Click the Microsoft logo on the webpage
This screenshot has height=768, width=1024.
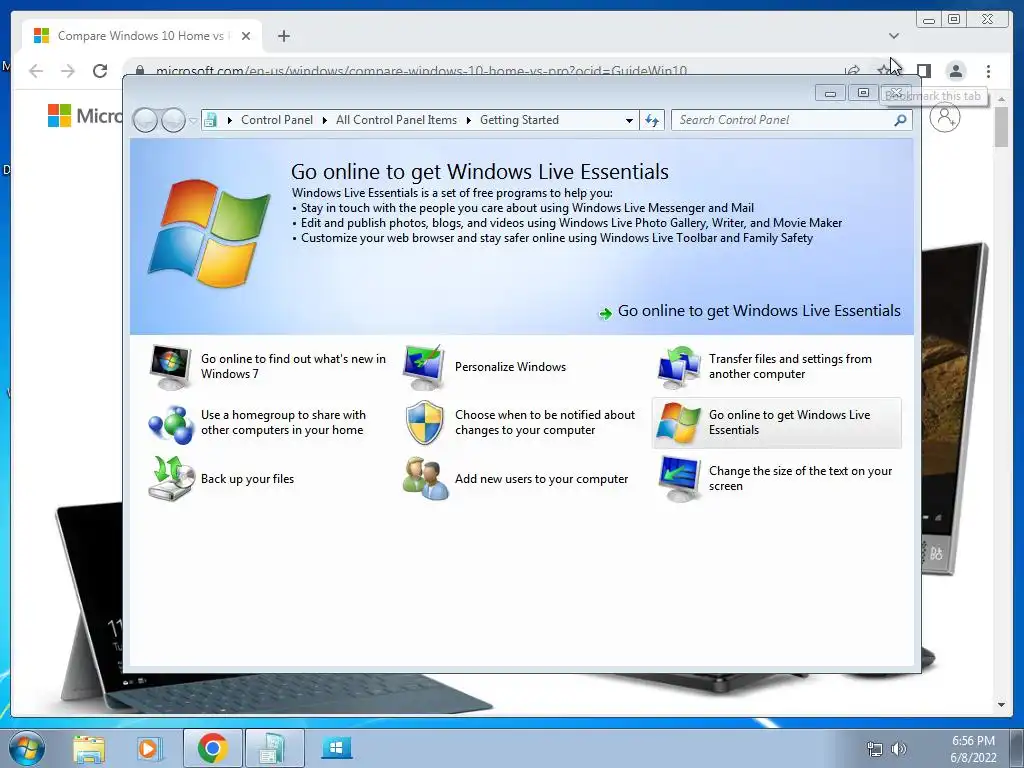coord(59,116)
